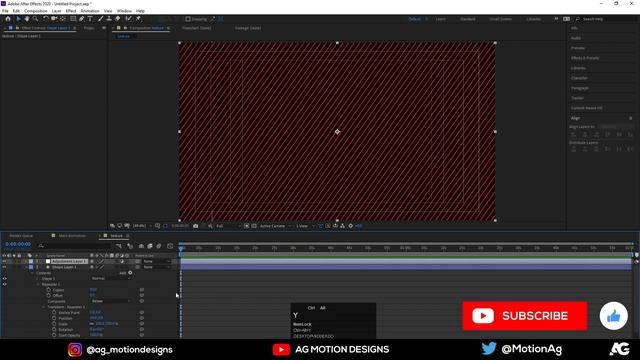640x360 pixels.
Task: Open the Full resolution dropdown
Action: coord(228,226)
